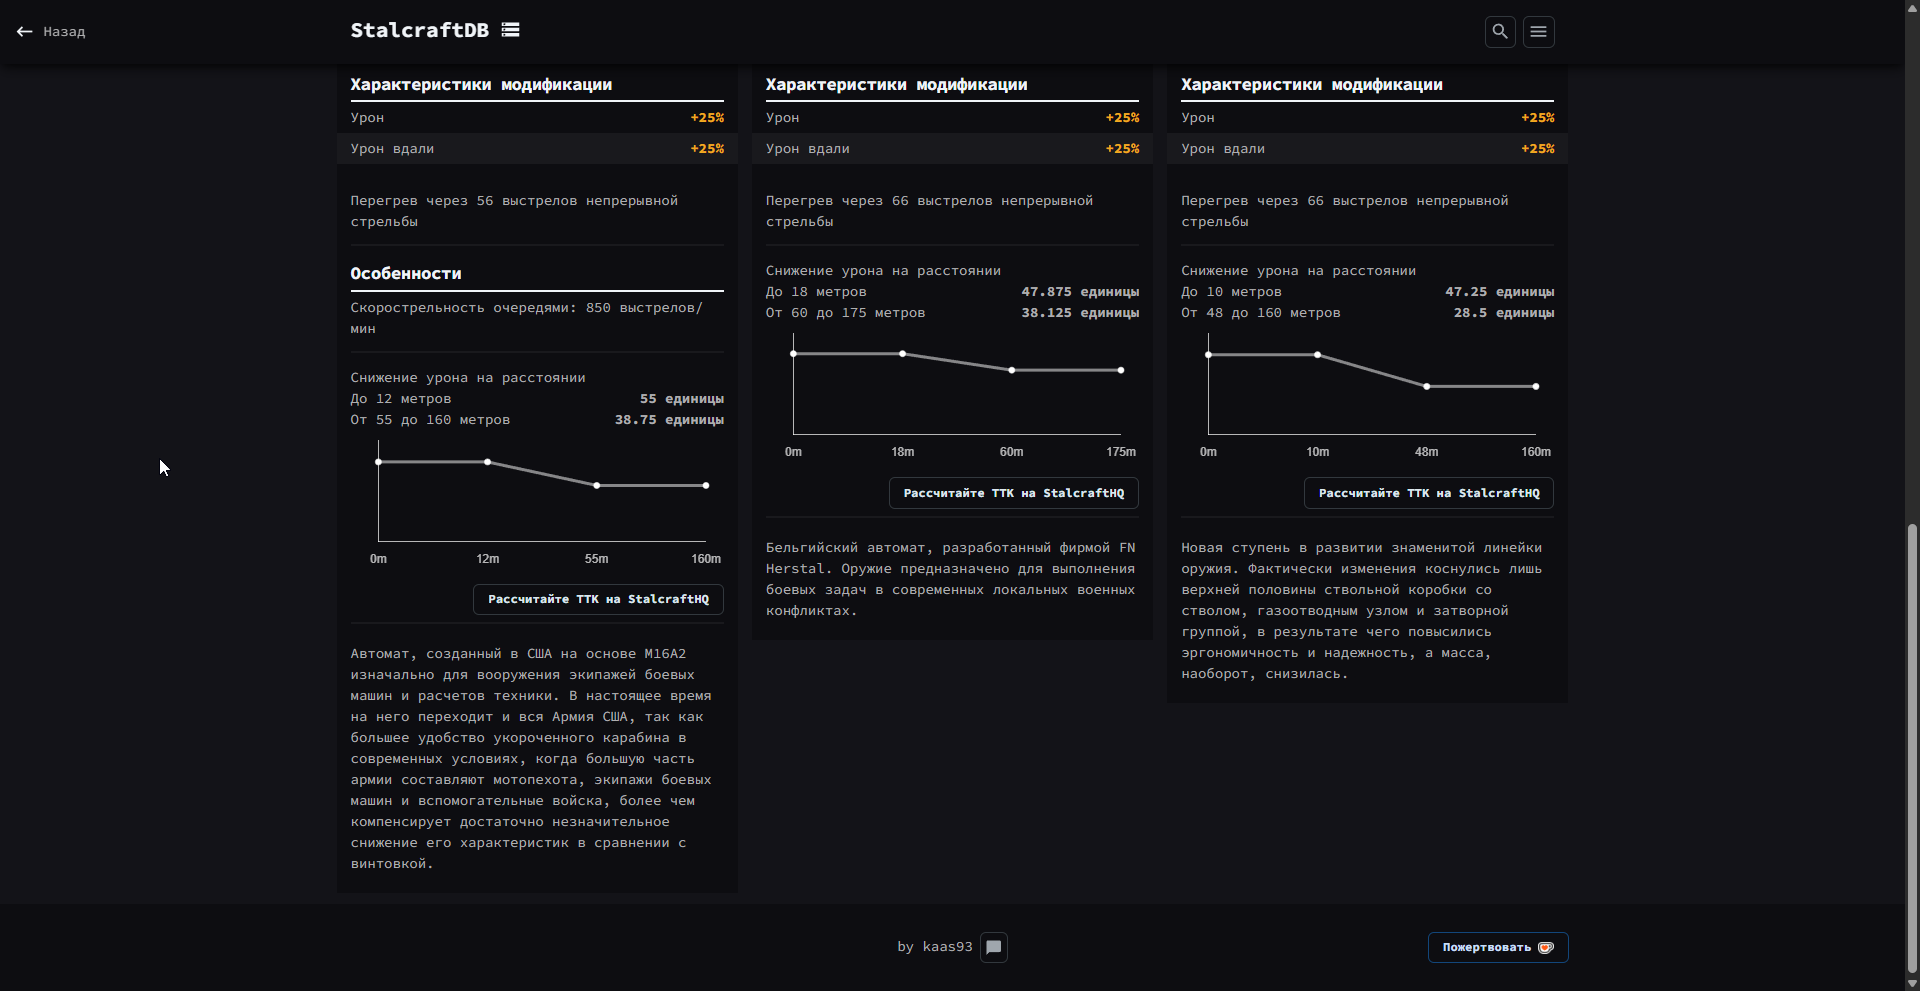Open search with the magnifier icon
This screenshot has height=991, width=1920.
pyautogui.click(x=1499, y=32)
